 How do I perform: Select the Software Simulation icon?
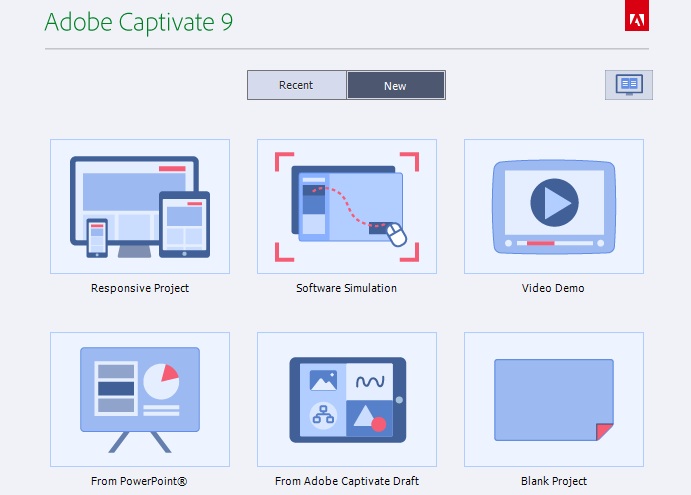pos(347,206)
